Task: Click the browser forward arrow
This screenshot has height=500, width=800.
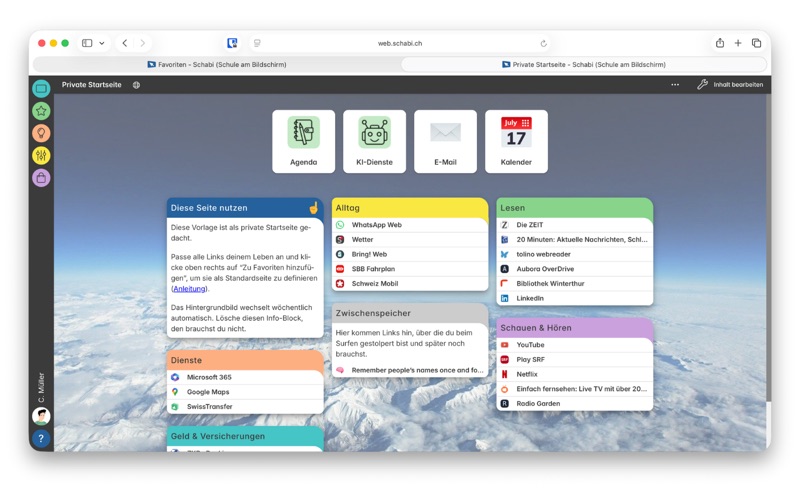Action: [142, 43]
